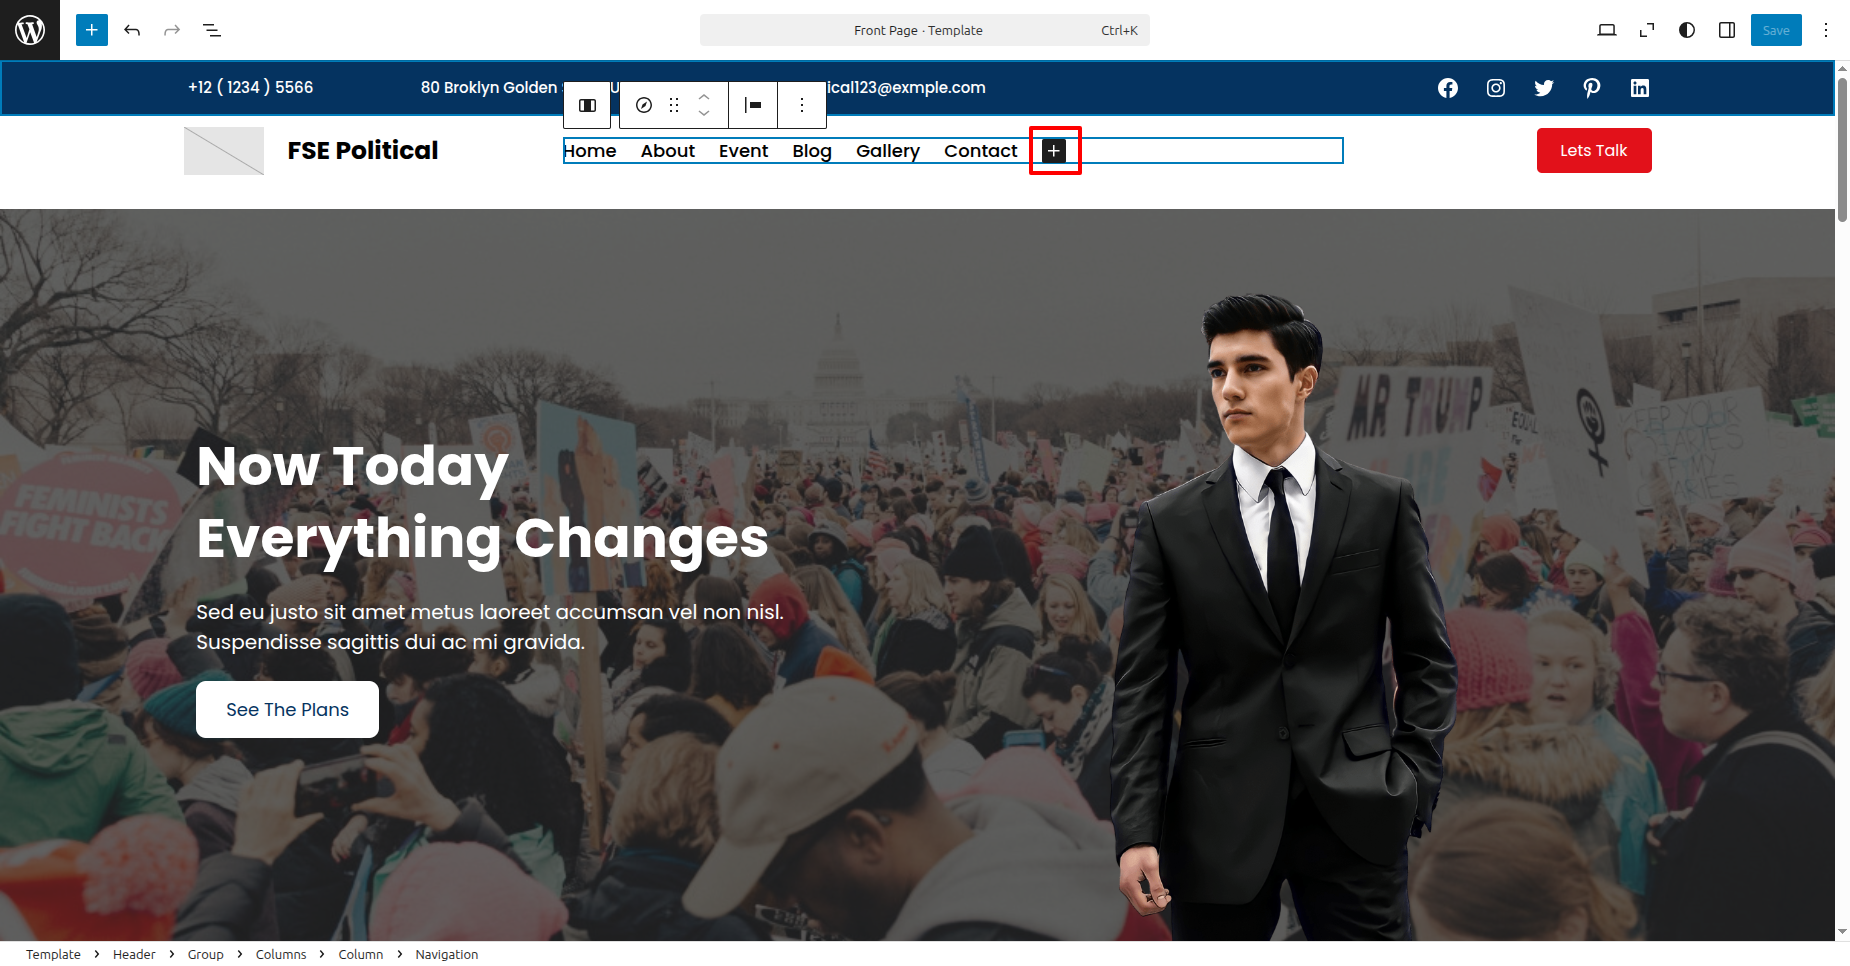Click the WordPress logo icon
The width and height of the screenshot is (1850, 966).
point(30,30)
